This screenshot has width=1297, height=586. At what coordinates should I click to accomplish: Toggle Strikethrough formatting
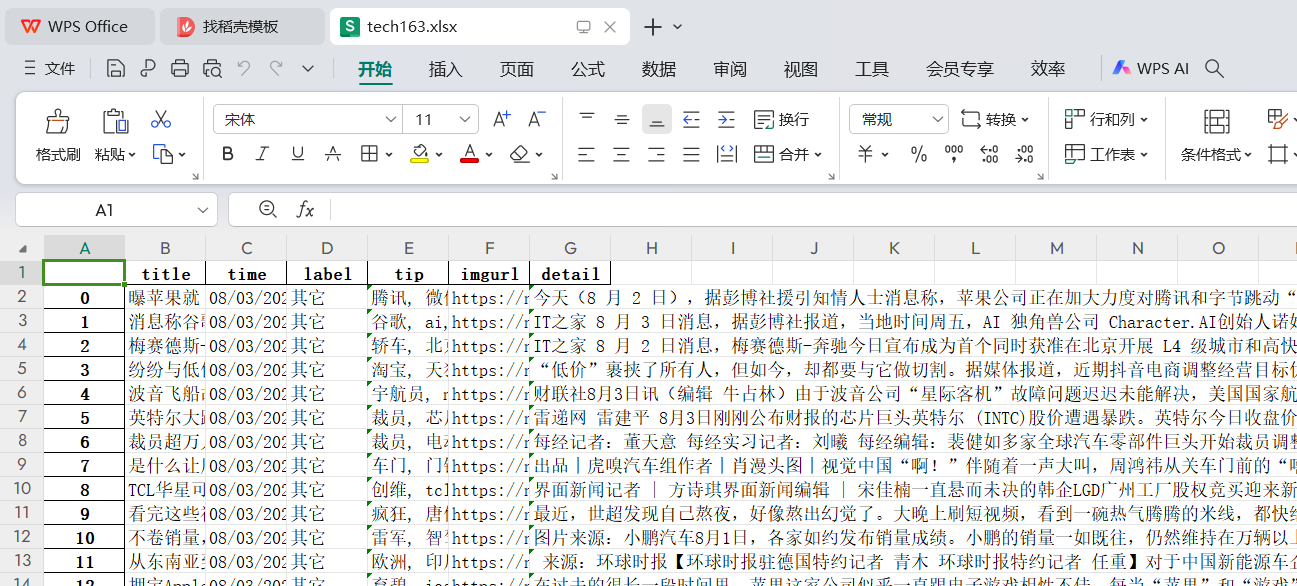click(x=333, y=154)
